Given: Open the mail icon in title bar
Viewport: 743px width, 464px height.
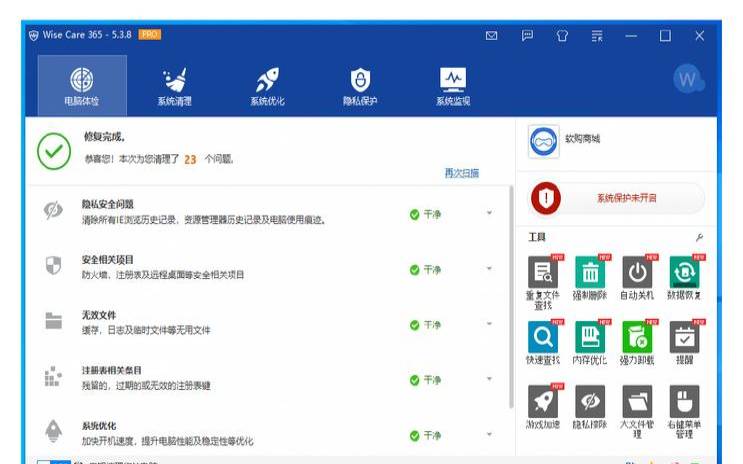Looking at the screenshot, I should pyautogui.click(x=491, y=36).
